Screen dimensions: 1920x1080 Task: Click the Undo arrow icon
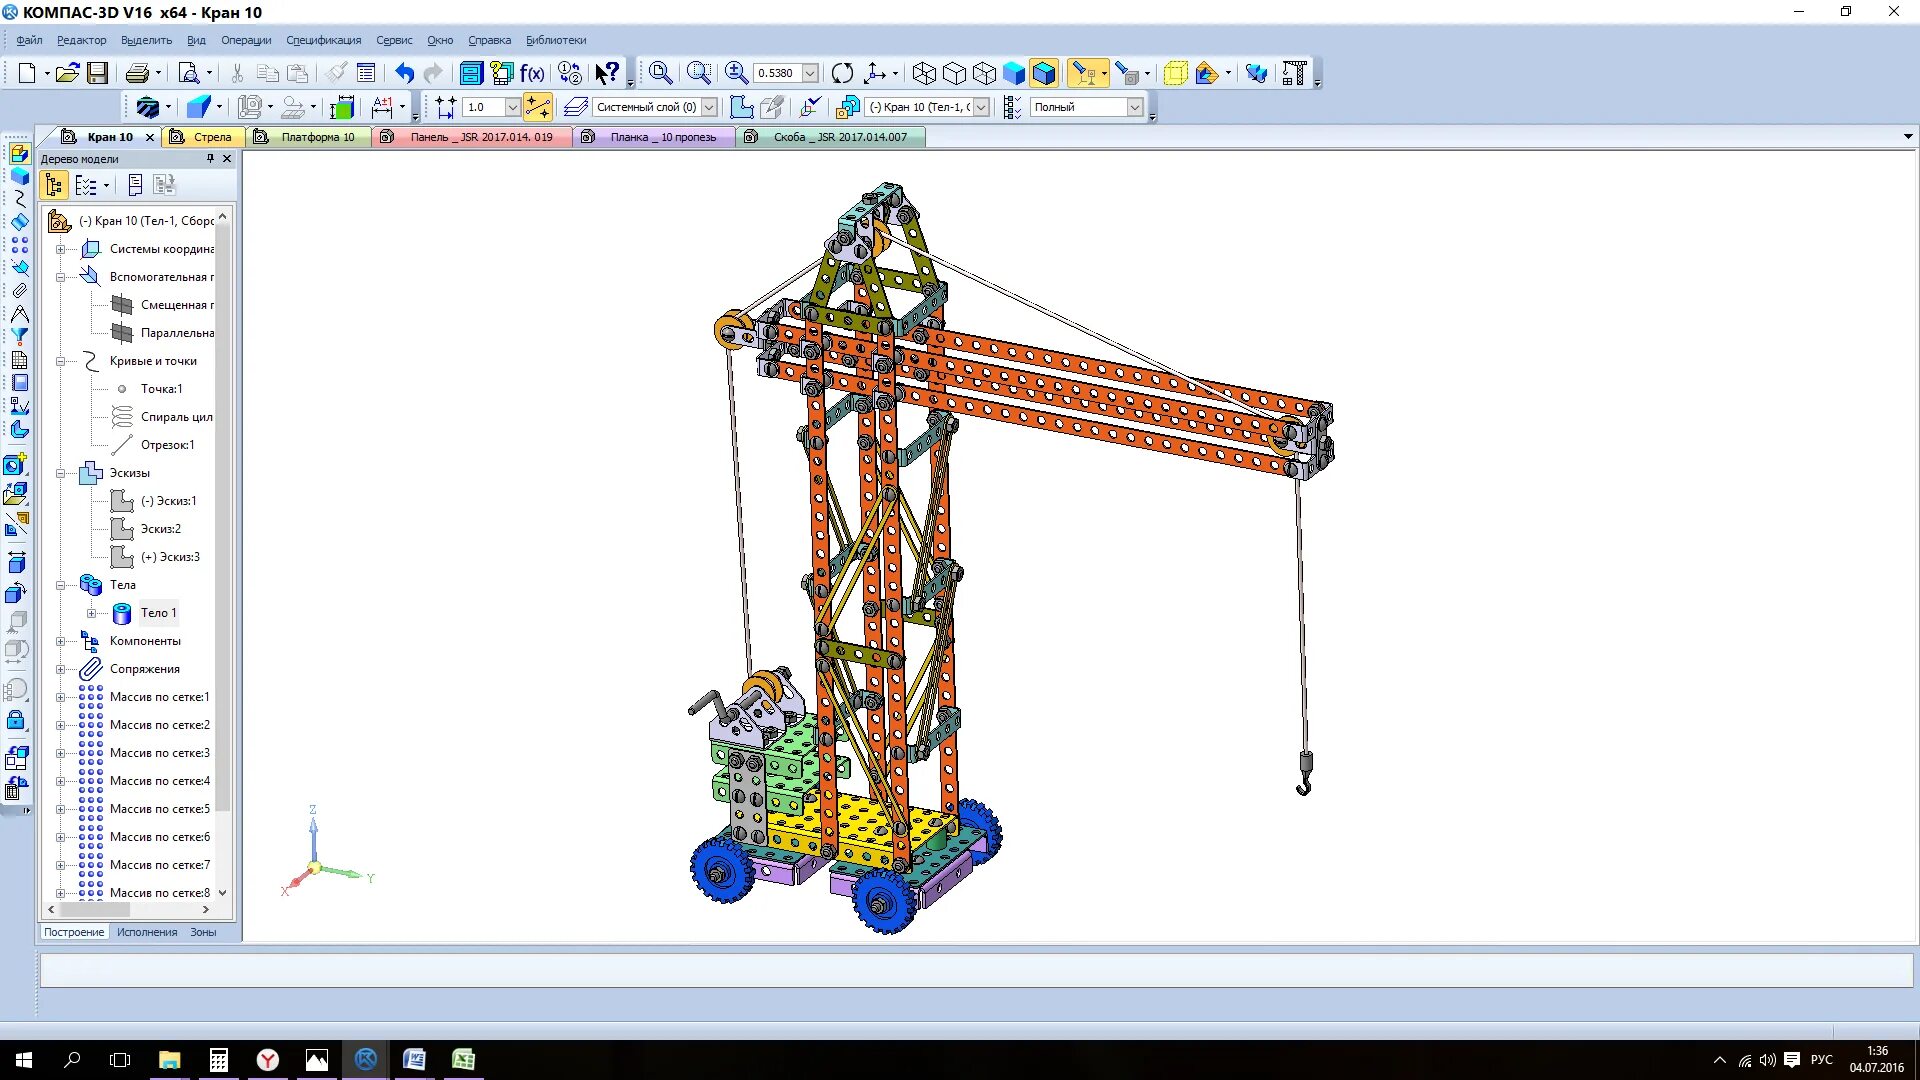pos(404,73)
